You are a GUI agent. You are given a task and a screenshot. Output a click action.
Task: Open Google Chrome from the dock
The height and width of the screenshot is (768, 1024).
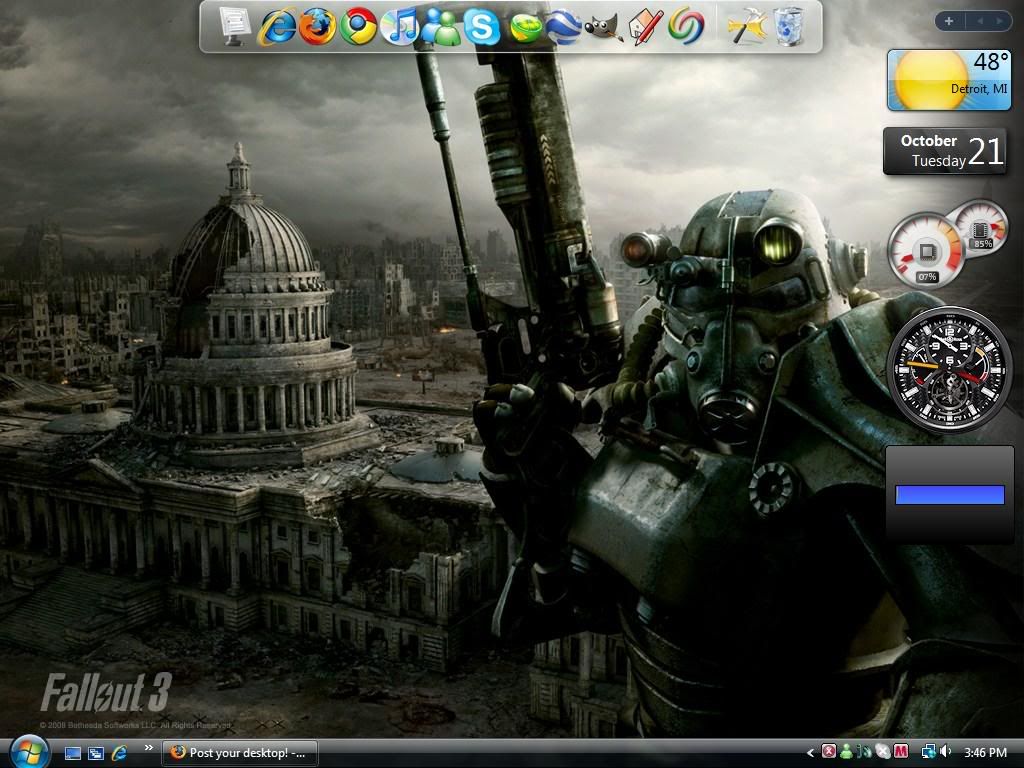tap(358, 27)
